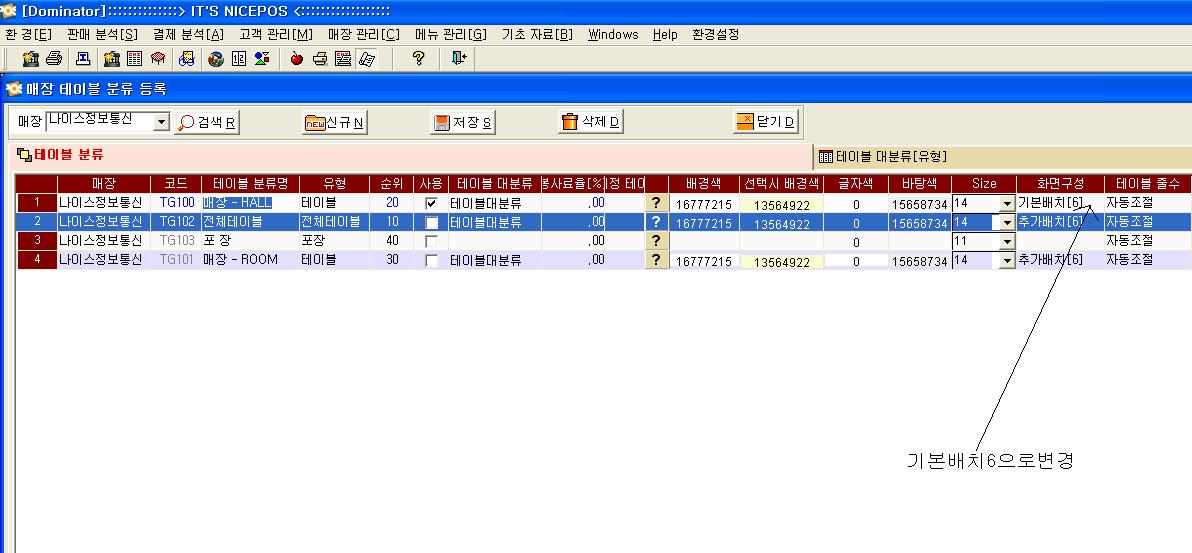
Task: Open the POS terminal toolbar icon
Action: pos(83,59)
